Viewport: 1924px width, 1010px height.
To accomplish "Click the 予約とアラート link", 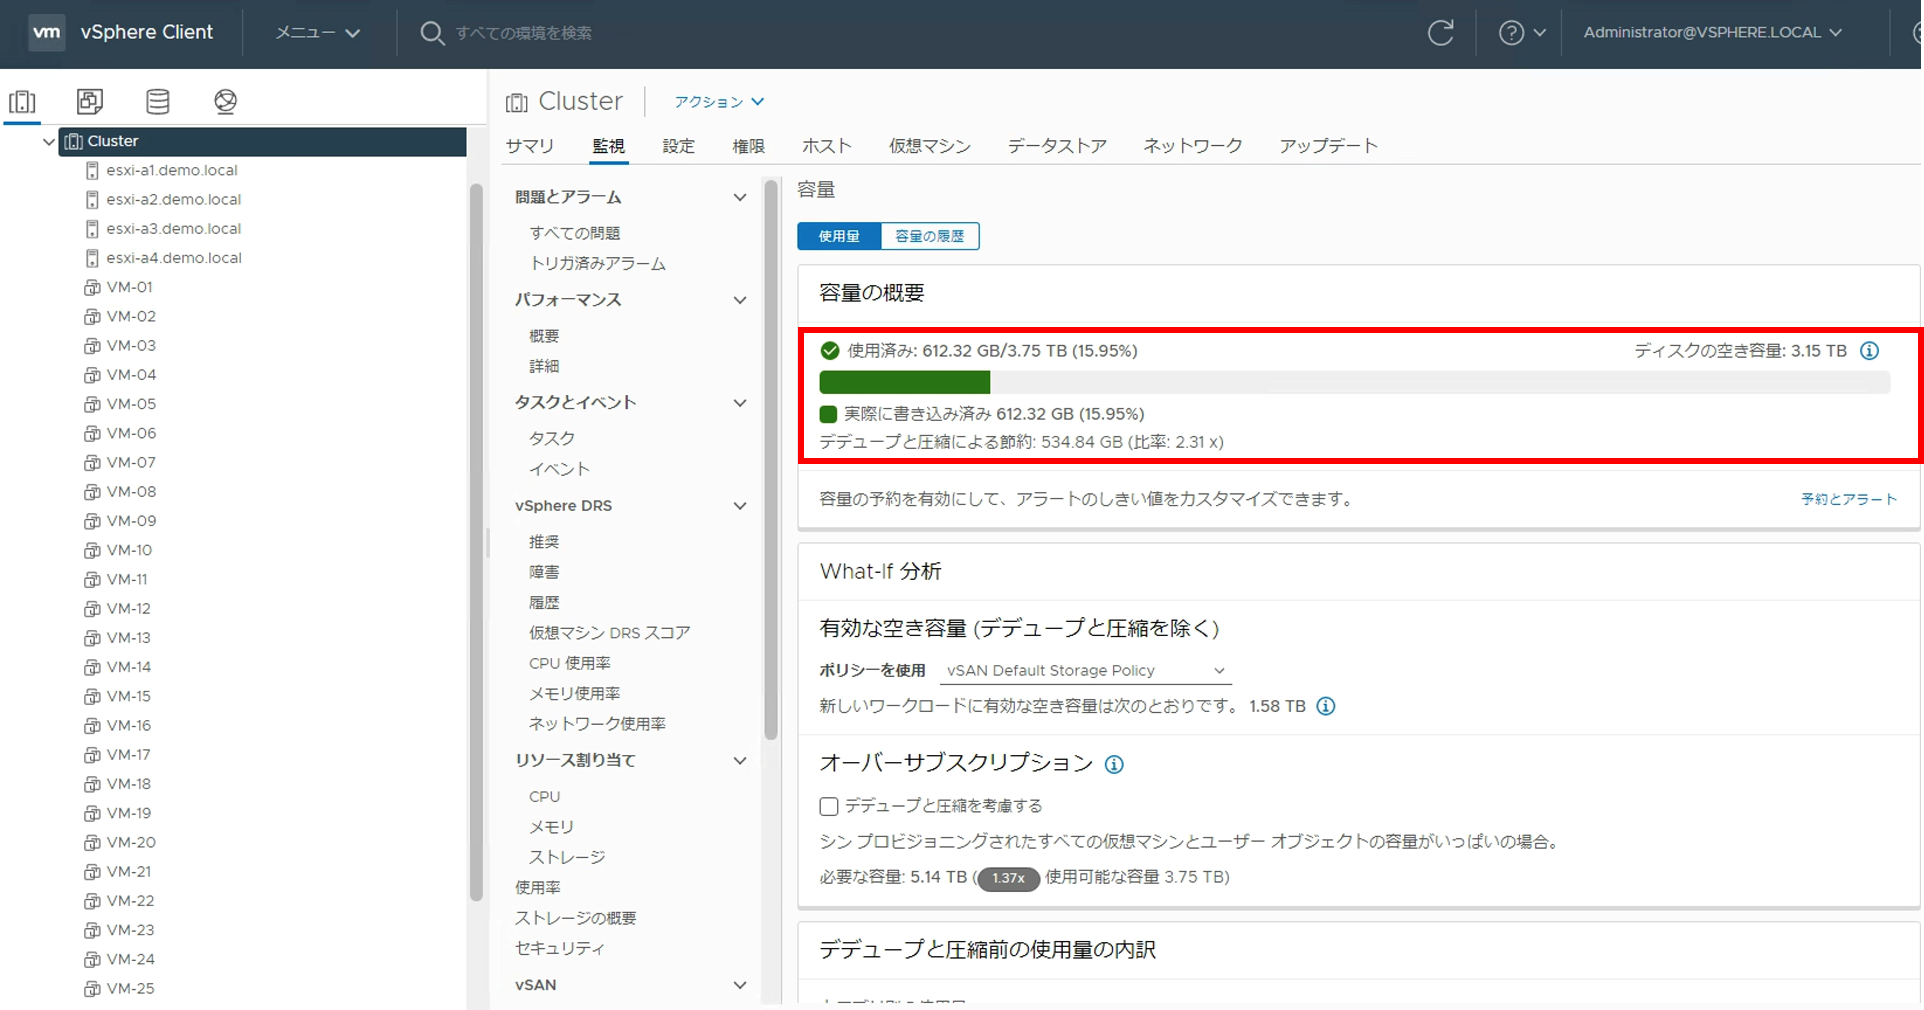I will coord(1849,499).
